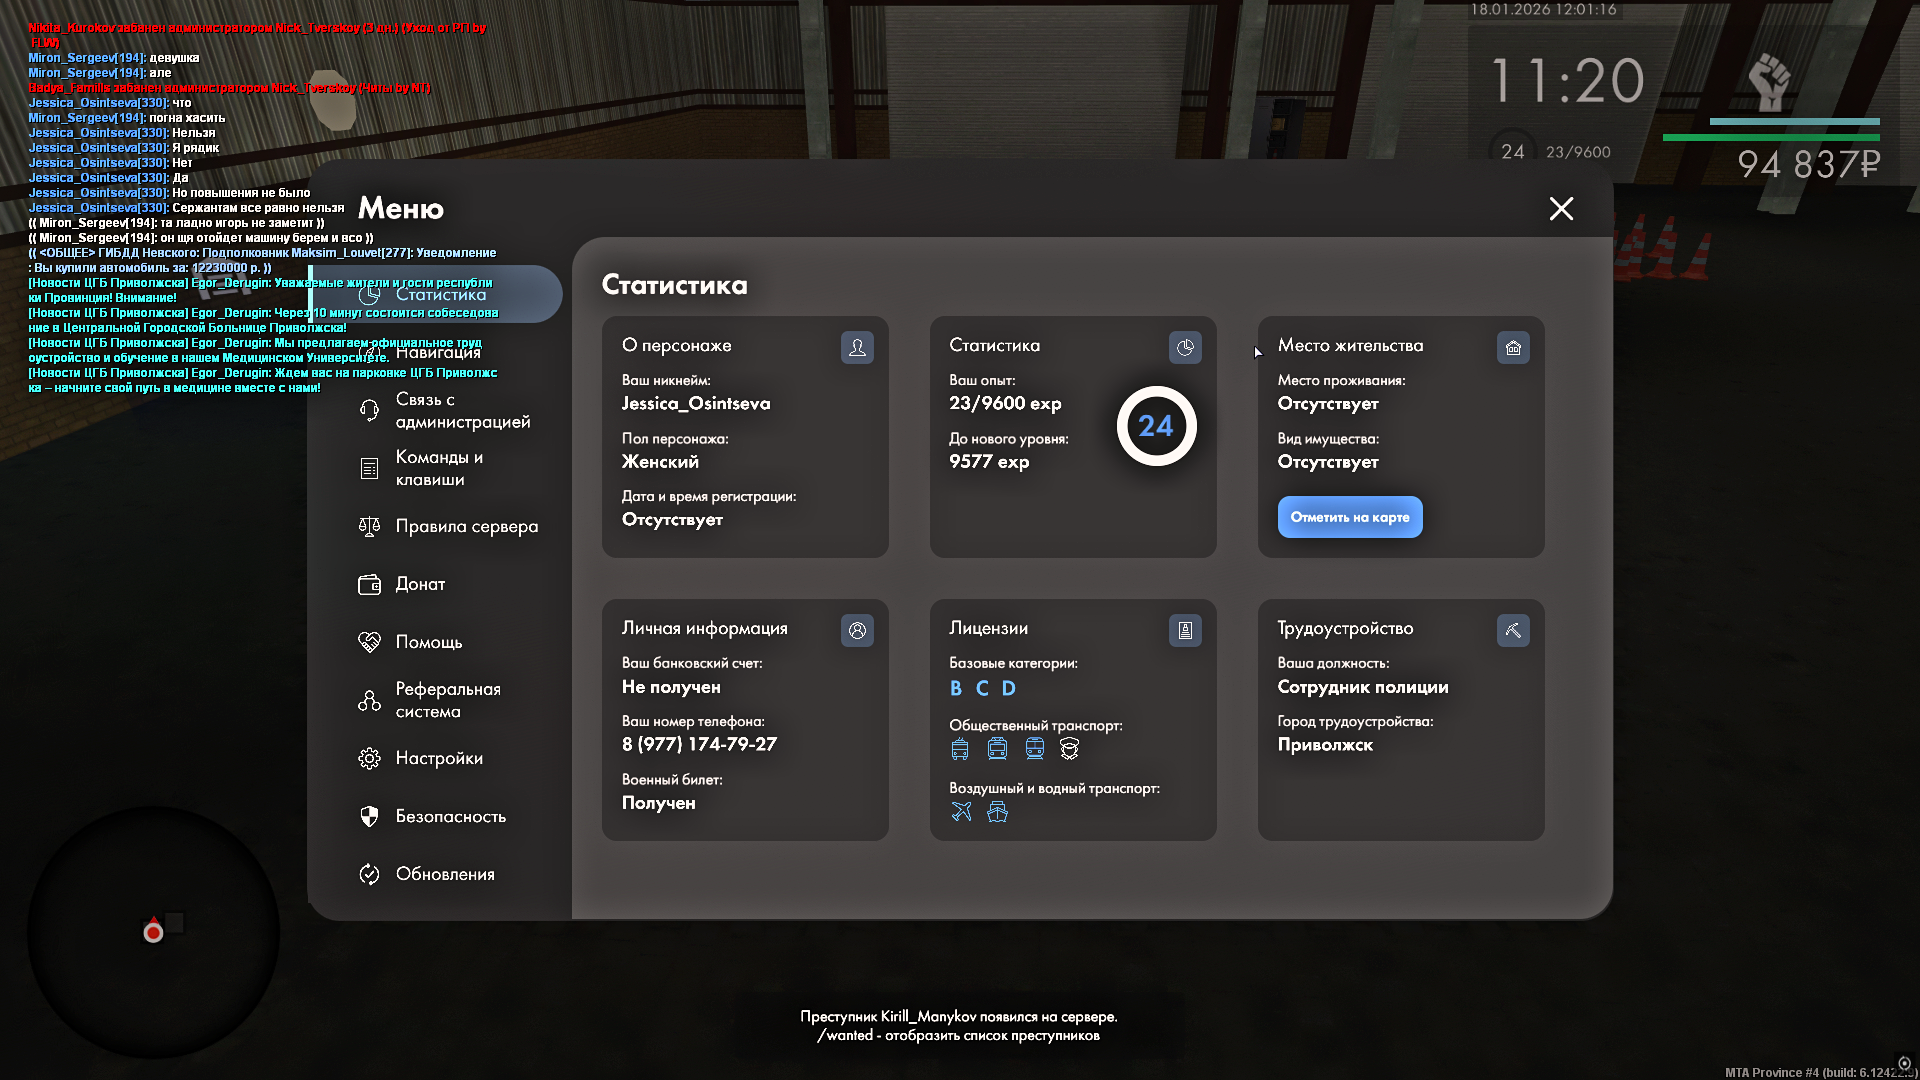This screenshot has height=1080, width=1920.
Task: Click the first bus transport license icon
Action: coord(960,749)
